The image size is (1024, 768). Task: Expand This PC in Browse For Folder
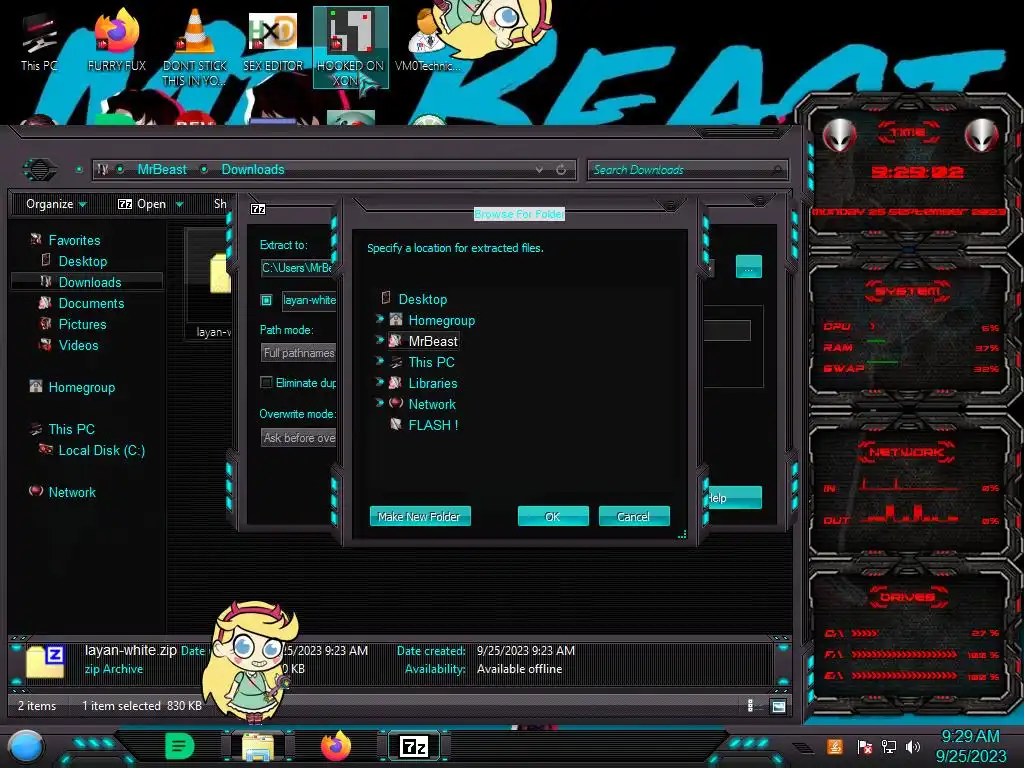click(379, 360)
